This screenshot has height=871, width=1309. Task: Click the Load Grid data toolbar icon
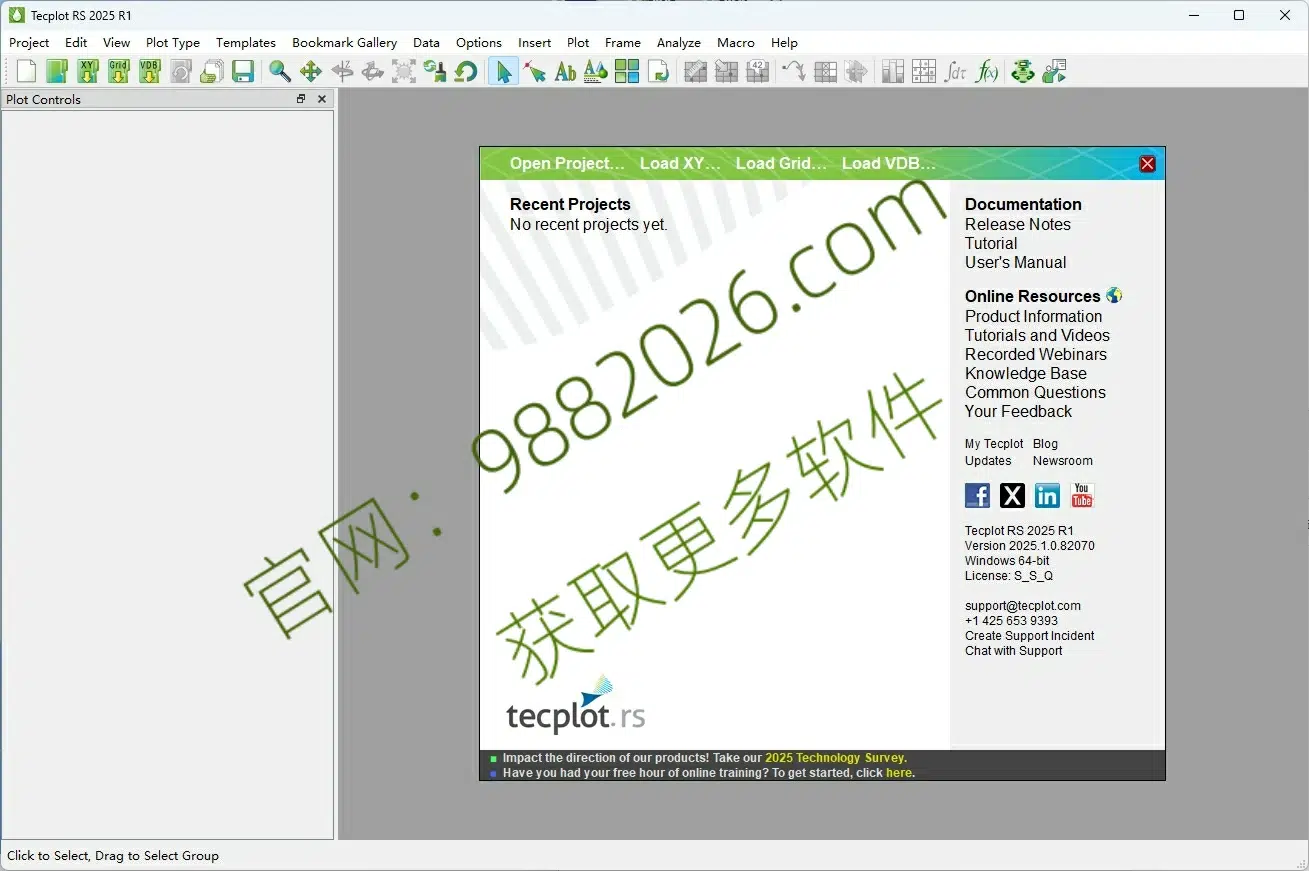click(119, 71)
